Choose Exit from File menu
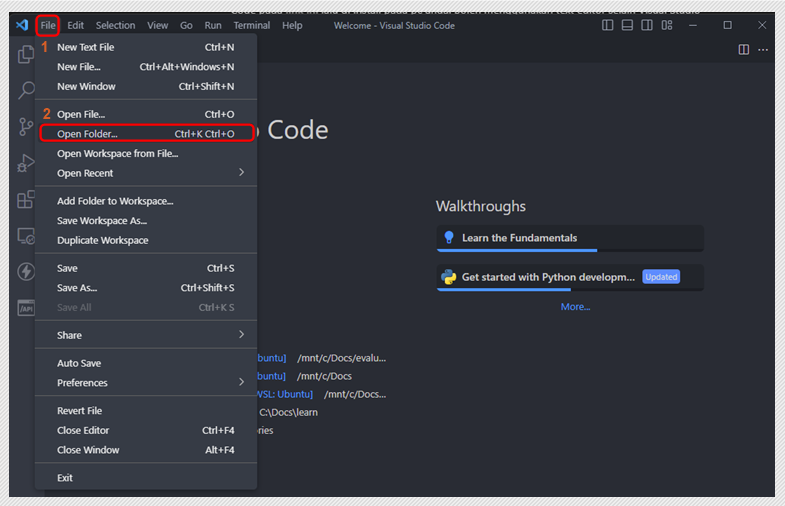Image resolution: width=785 pixels, height=506 pixels. pyautogui.click(x=146, y=477)
